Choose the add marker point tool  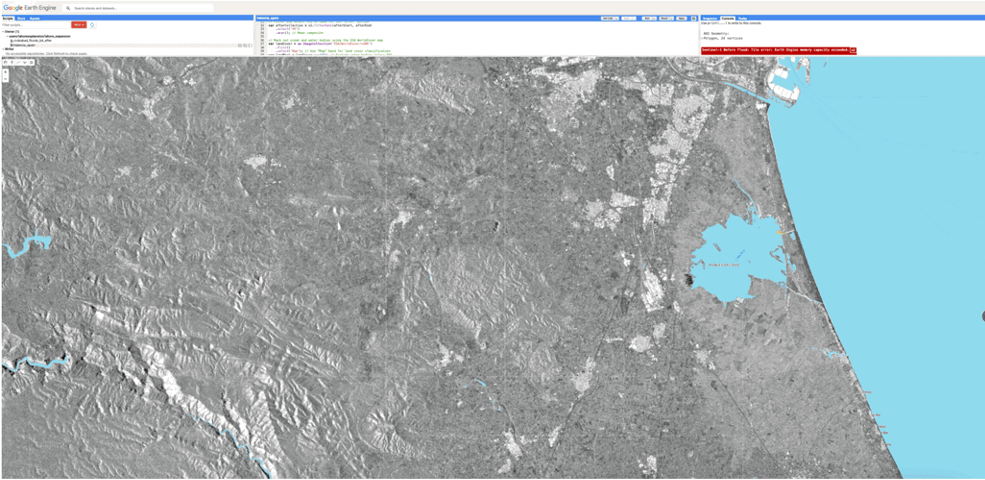(12, 62)
